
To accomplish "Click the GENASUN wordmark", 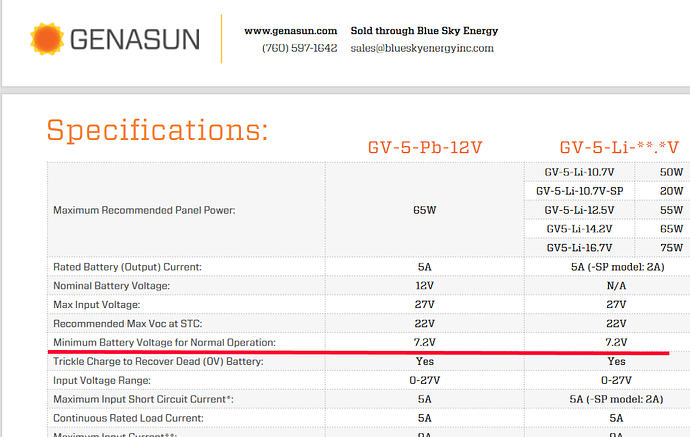I will (135, 39).
